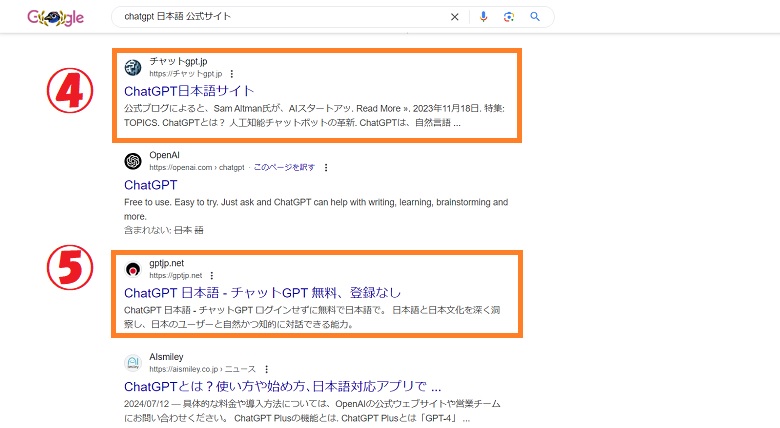Open ChatGPTとは？使い方や始め方 result link

click(283, 387)
